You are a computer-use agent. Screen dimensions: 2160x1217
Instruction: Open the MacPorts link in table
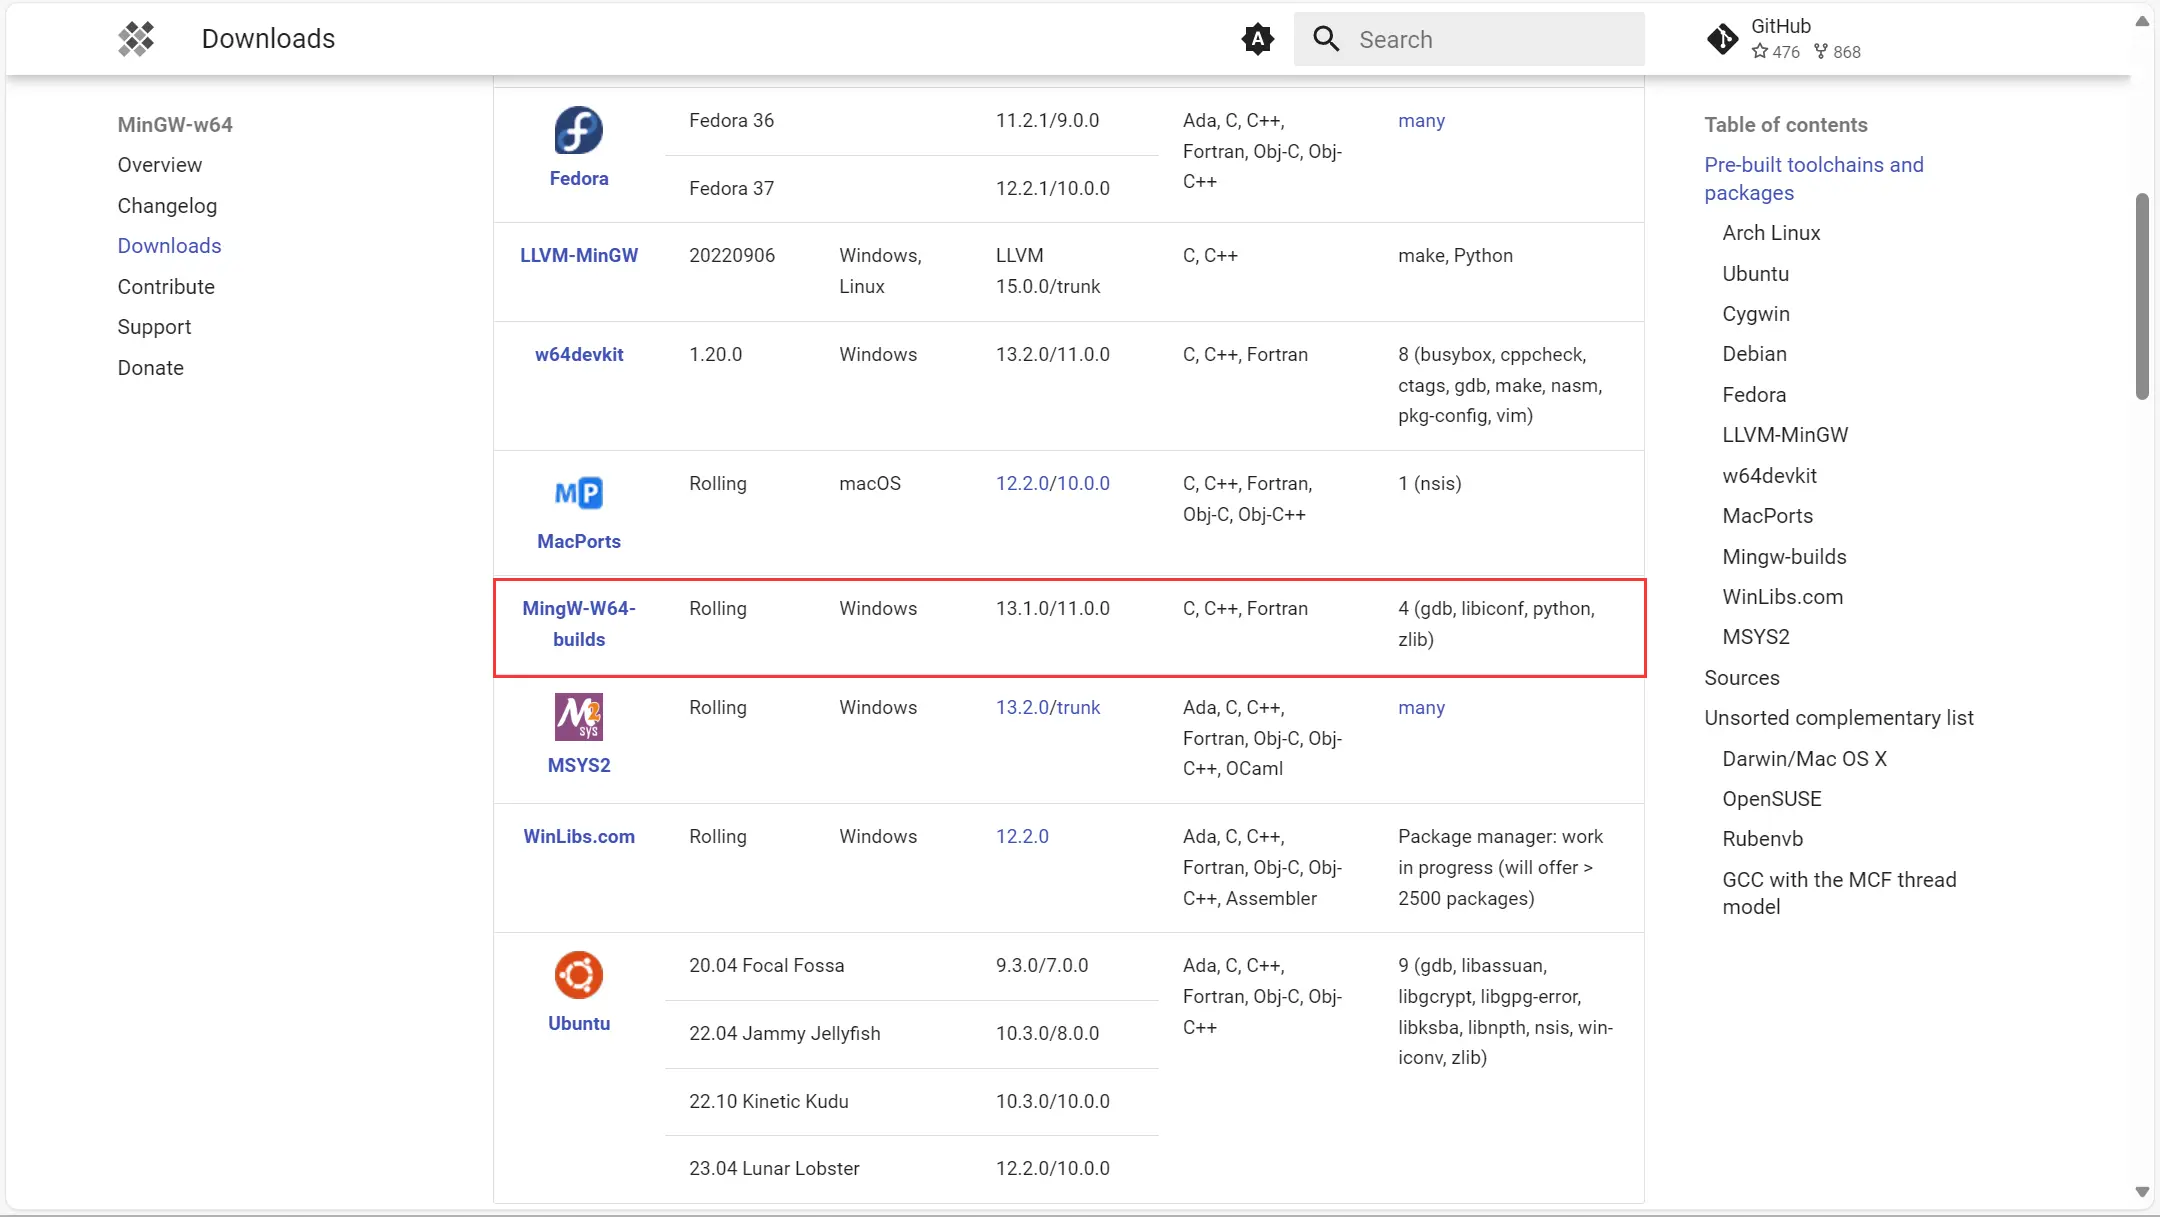[578, 541]
